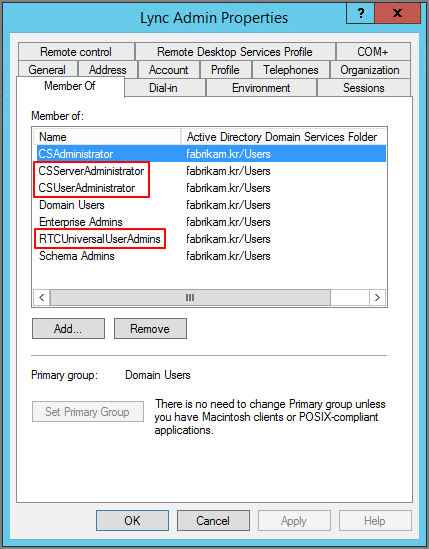Sort by the Name column header
This screenshot has height=549, width=429.
107,137
